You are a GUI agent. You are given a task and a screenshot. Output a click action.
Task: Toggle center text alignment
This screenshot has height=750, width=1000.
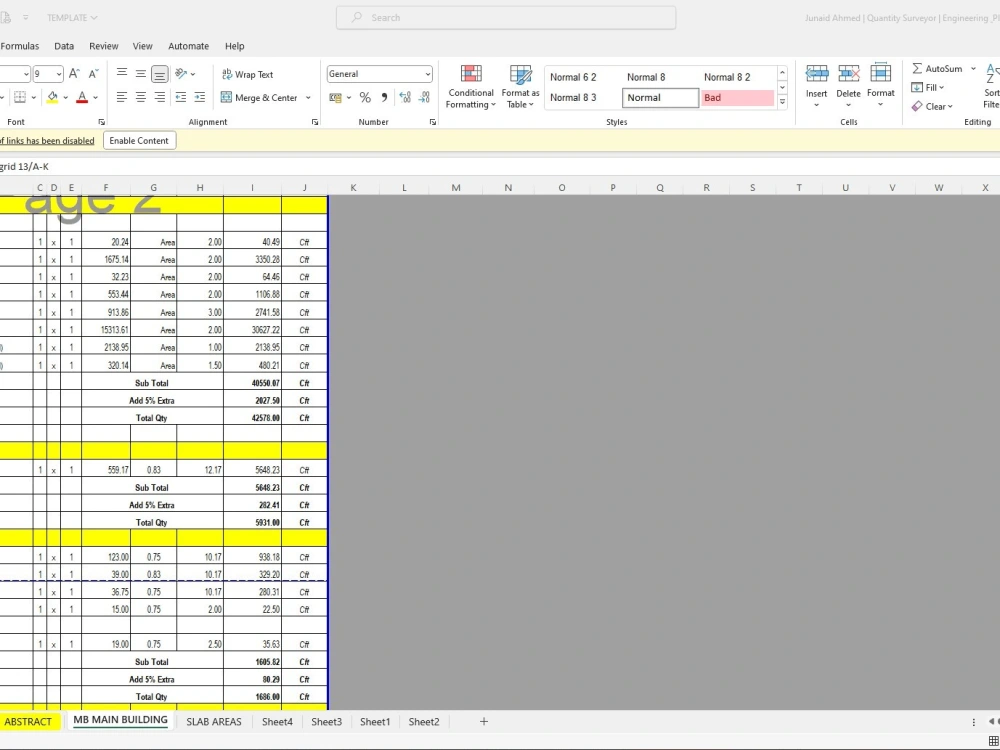[x=140, y=96]
